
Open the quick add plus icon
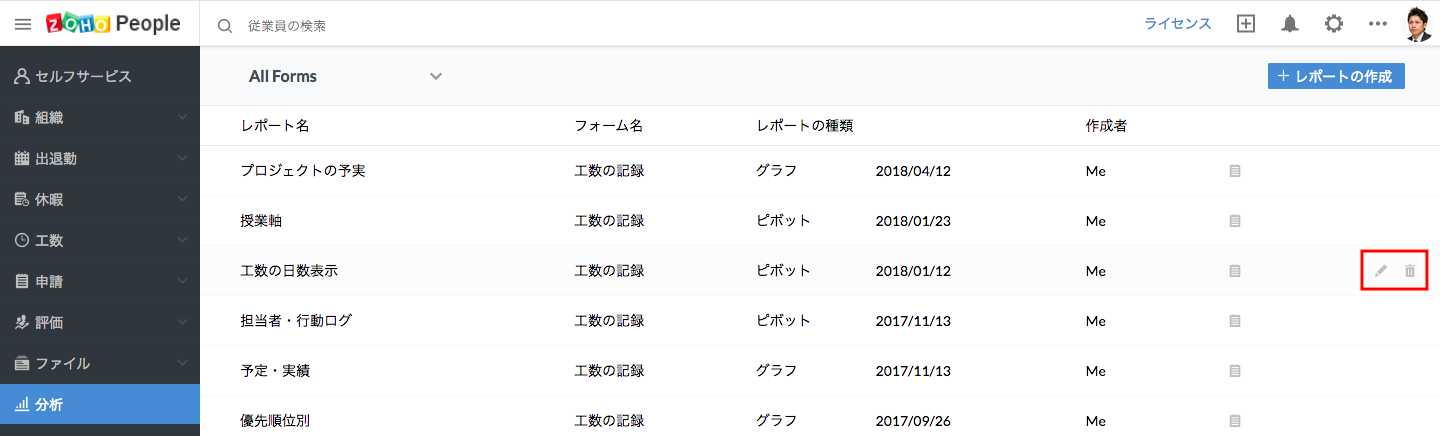pos(1245,24)
